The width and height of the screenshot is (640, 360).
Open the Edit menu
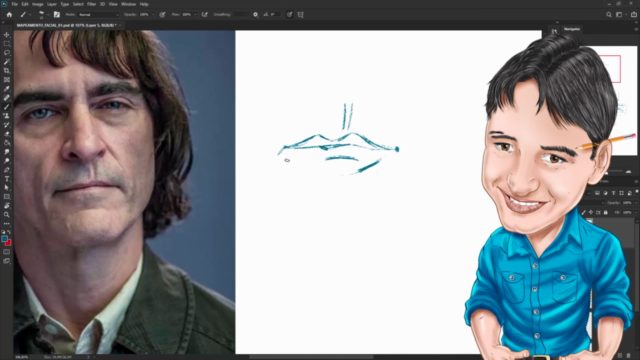pos(25,4)
